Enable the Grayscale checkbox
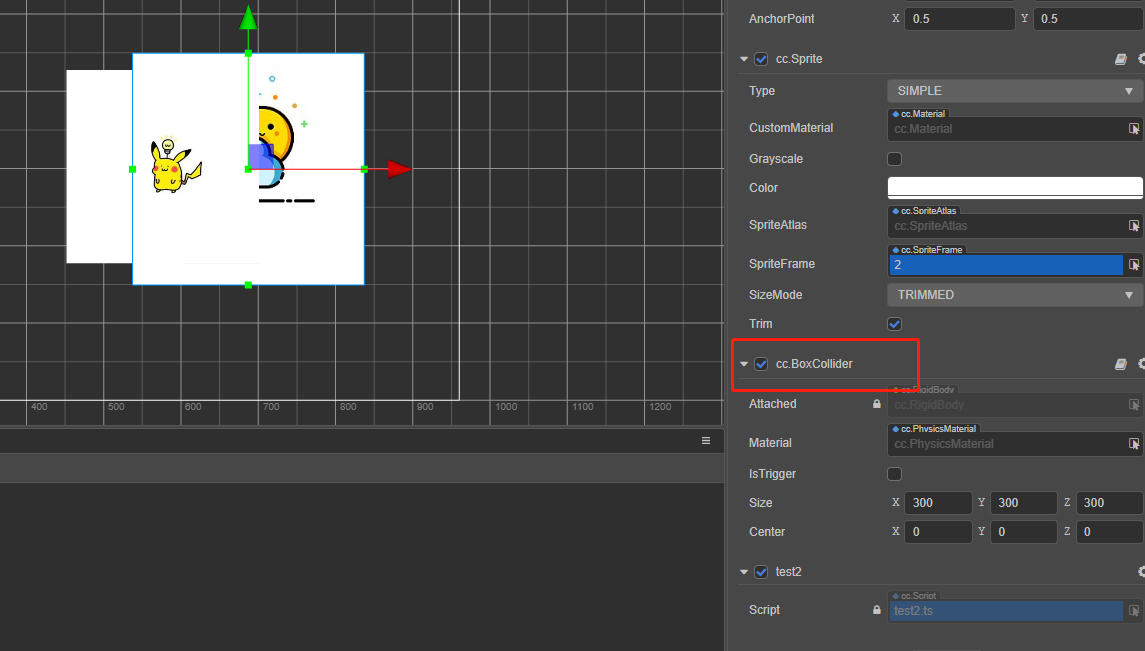Image resolution: width=1145 pixels, height=651 pixels. coord(894,159)
